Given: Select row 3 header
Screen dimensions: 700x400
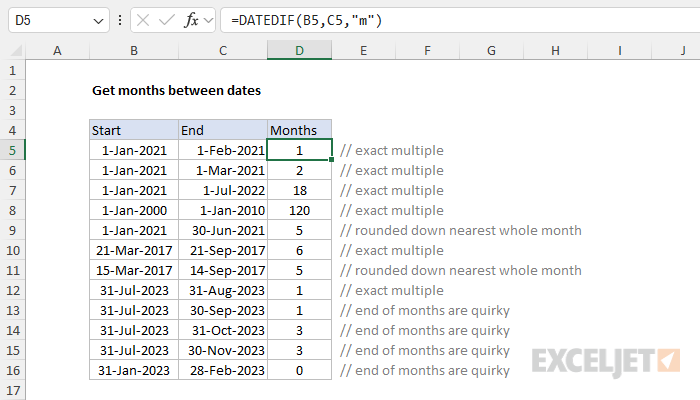Looking at the screenshot, I should click(12, 110).
